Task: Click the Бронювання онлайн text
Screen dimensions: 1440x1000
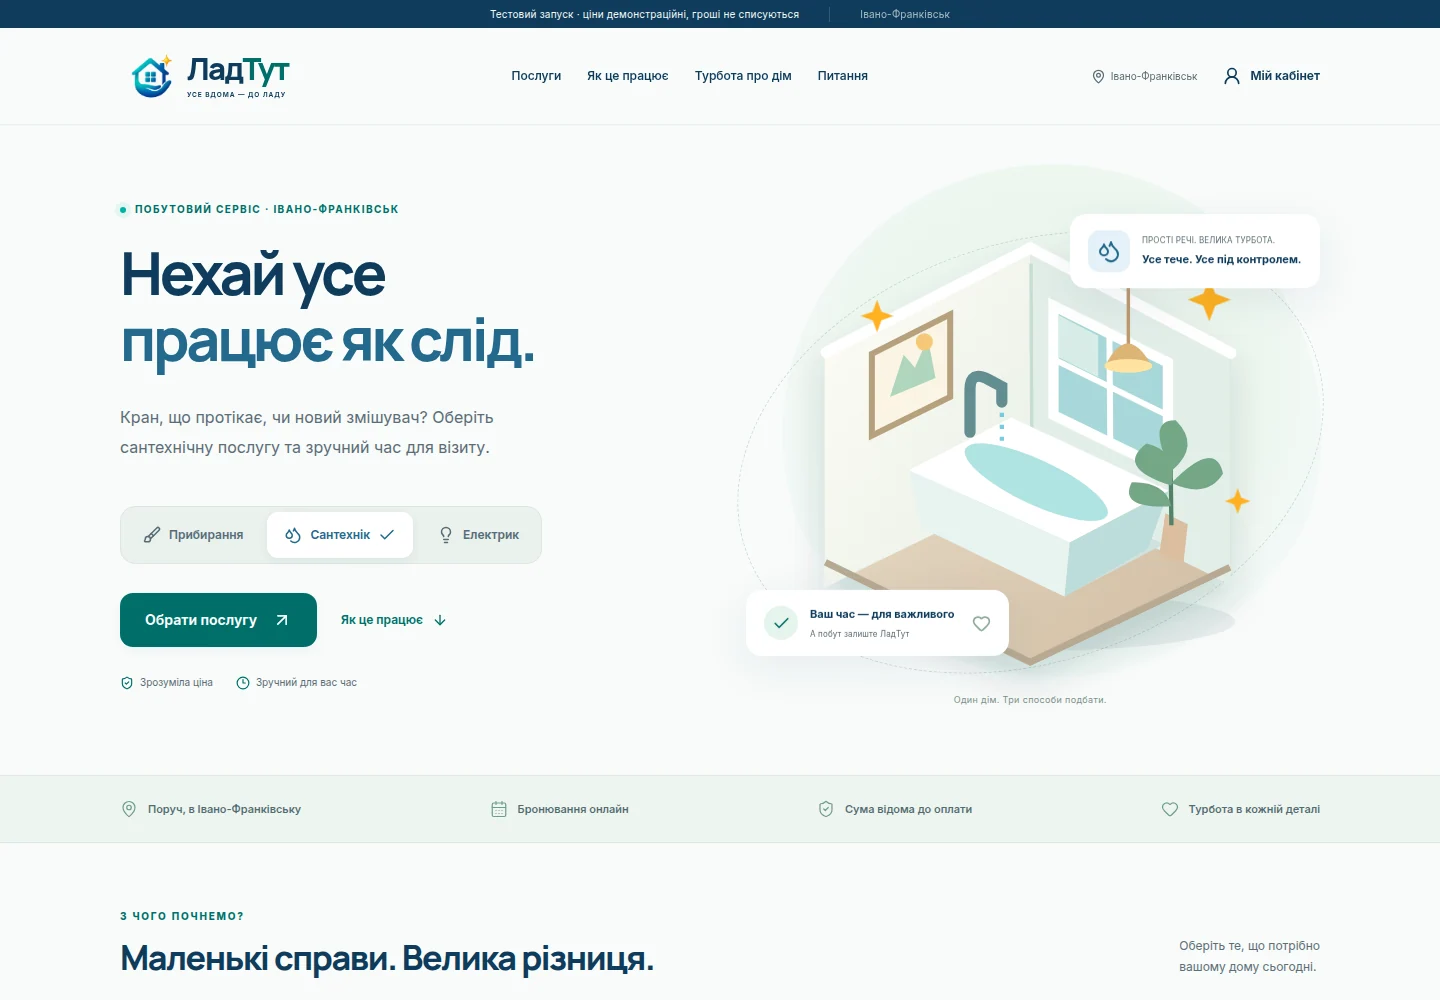Action: [573, 809]
